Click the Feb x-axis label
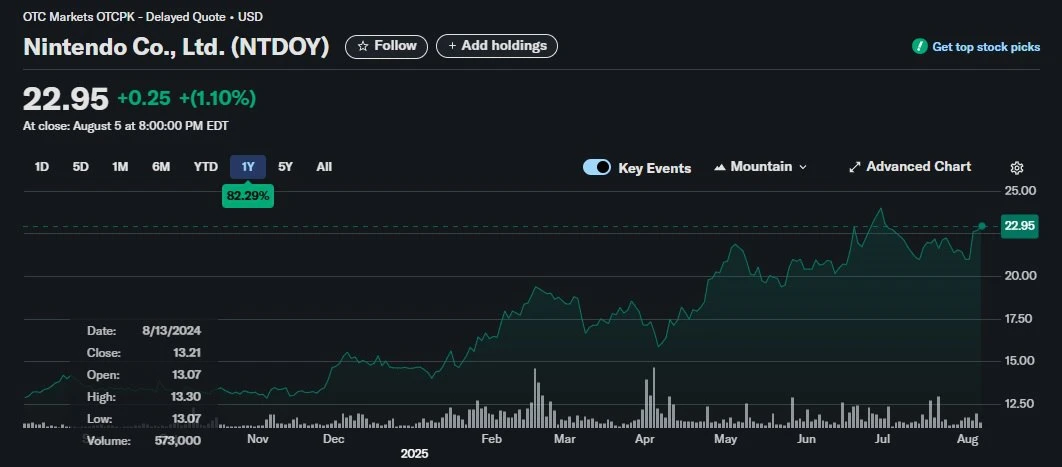The height and width of the screenshot is (467, 1062). tap(491, 439)
